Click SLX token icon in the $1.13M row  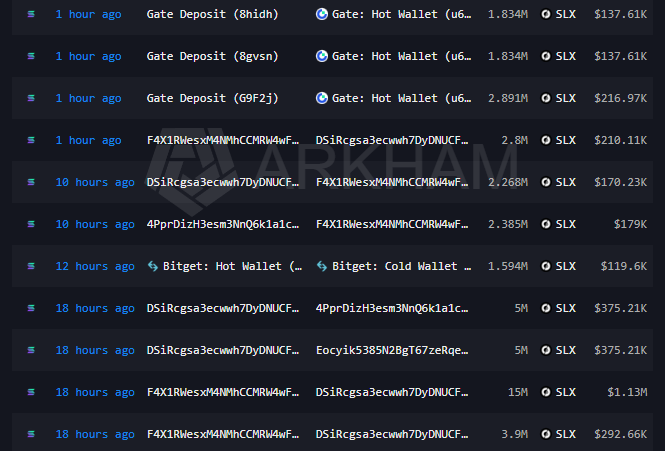[x=546, y=392]
